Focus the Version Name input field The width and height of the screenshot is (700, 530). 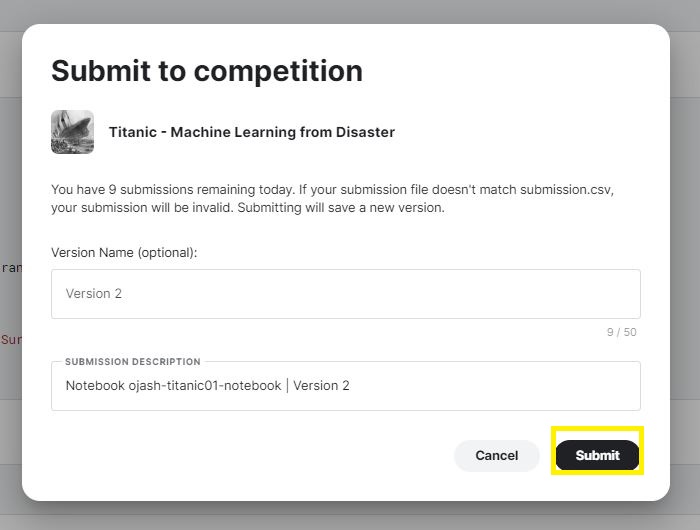(345, 294)
